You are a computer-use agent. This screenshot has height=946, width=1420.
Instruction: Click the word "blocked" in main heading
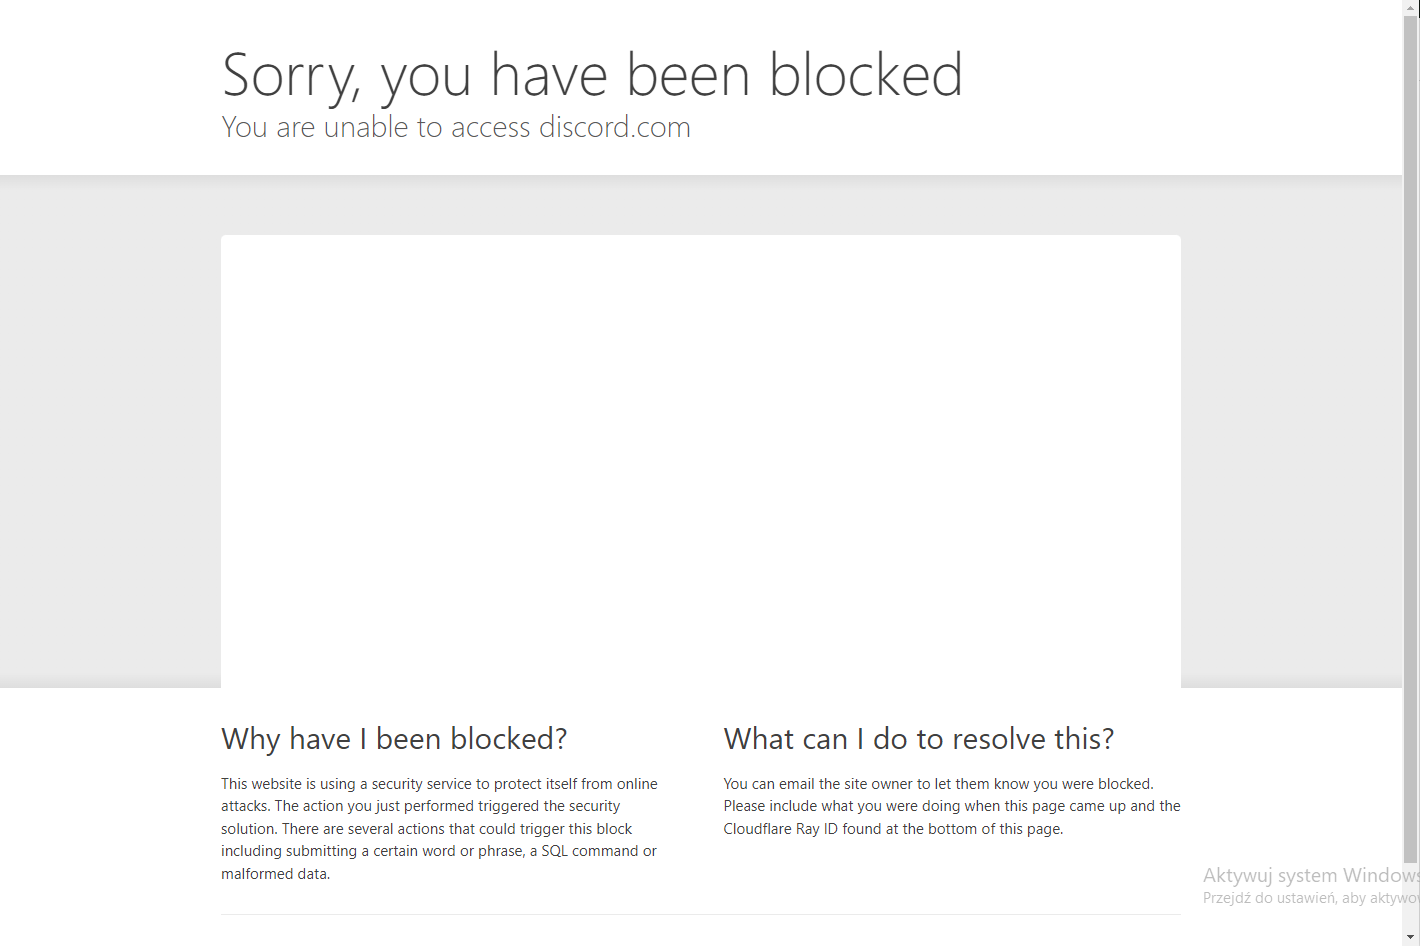coord(865,76)
